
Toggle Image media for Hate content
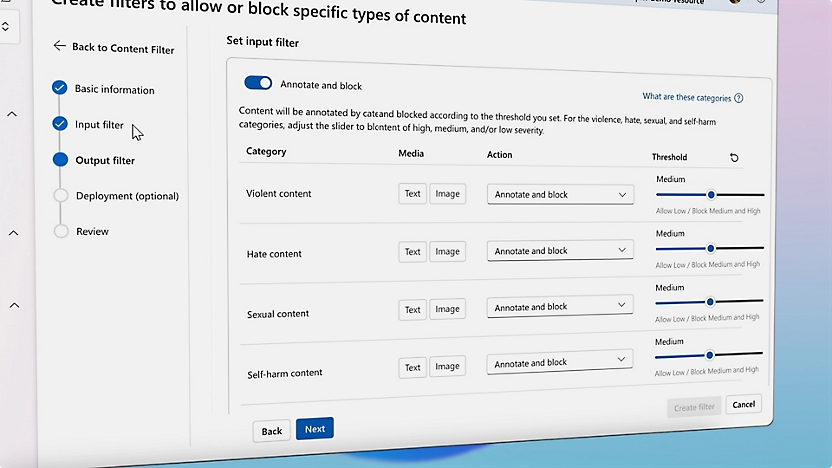coord(447,252)
